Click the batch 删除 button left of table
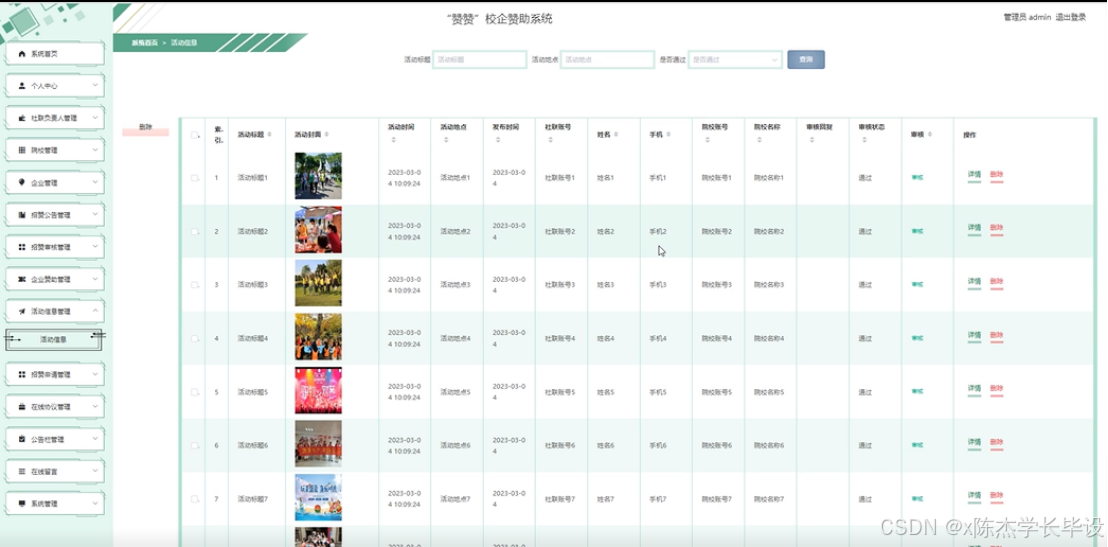Viewport: 1108px width, 547px height. (x=146, y=129)
